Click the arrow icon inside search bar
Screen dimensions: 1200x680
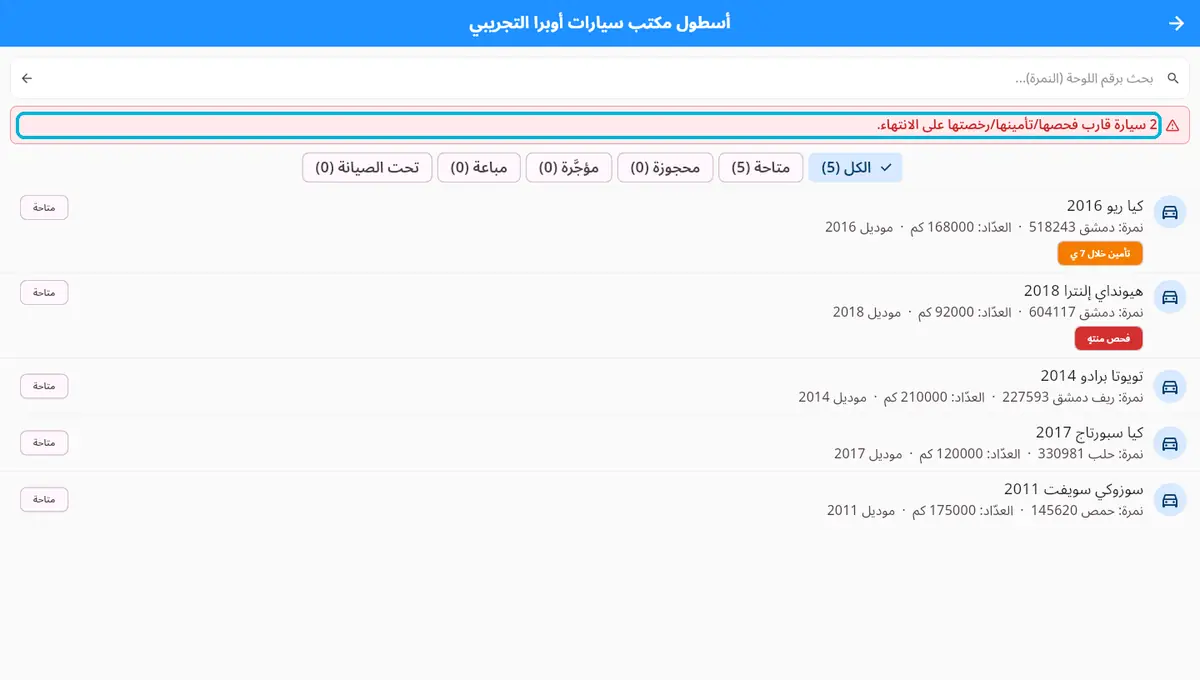click(27, 78)
